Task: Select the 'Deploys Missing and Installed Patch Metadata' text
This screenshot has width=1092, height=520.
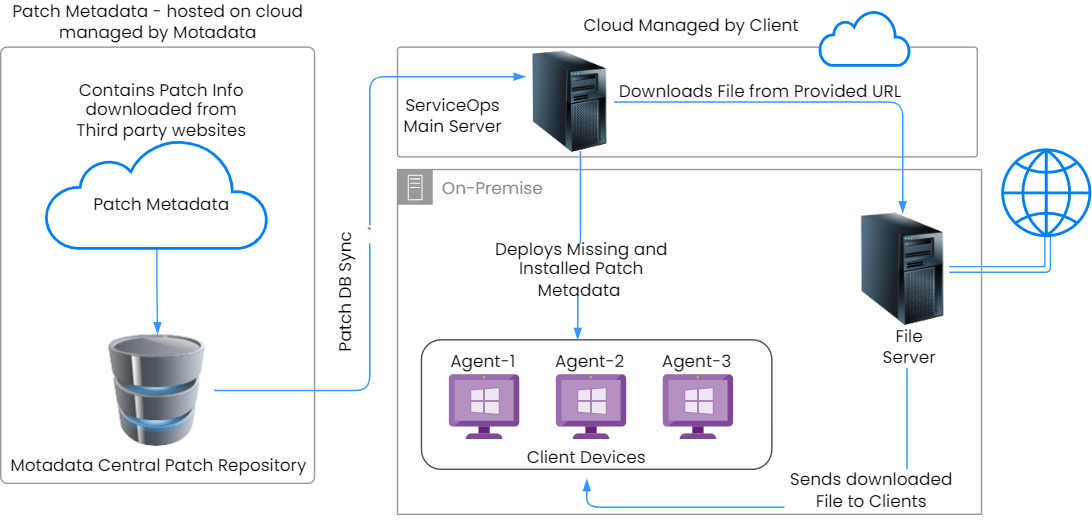Action: (x=580, y=269)
